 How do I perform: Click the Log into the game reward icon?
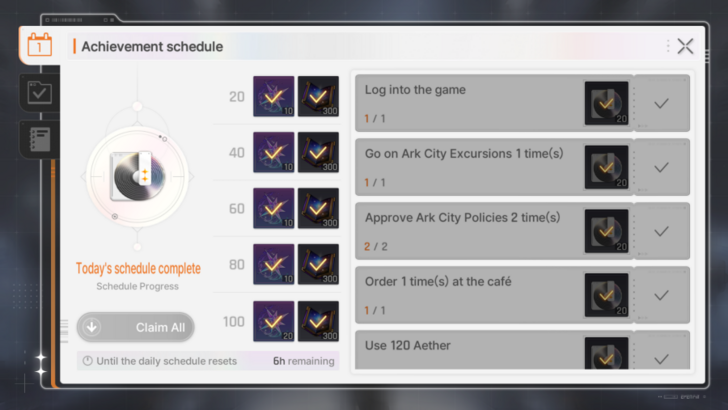pyautogui.click(x=606, y=103)
